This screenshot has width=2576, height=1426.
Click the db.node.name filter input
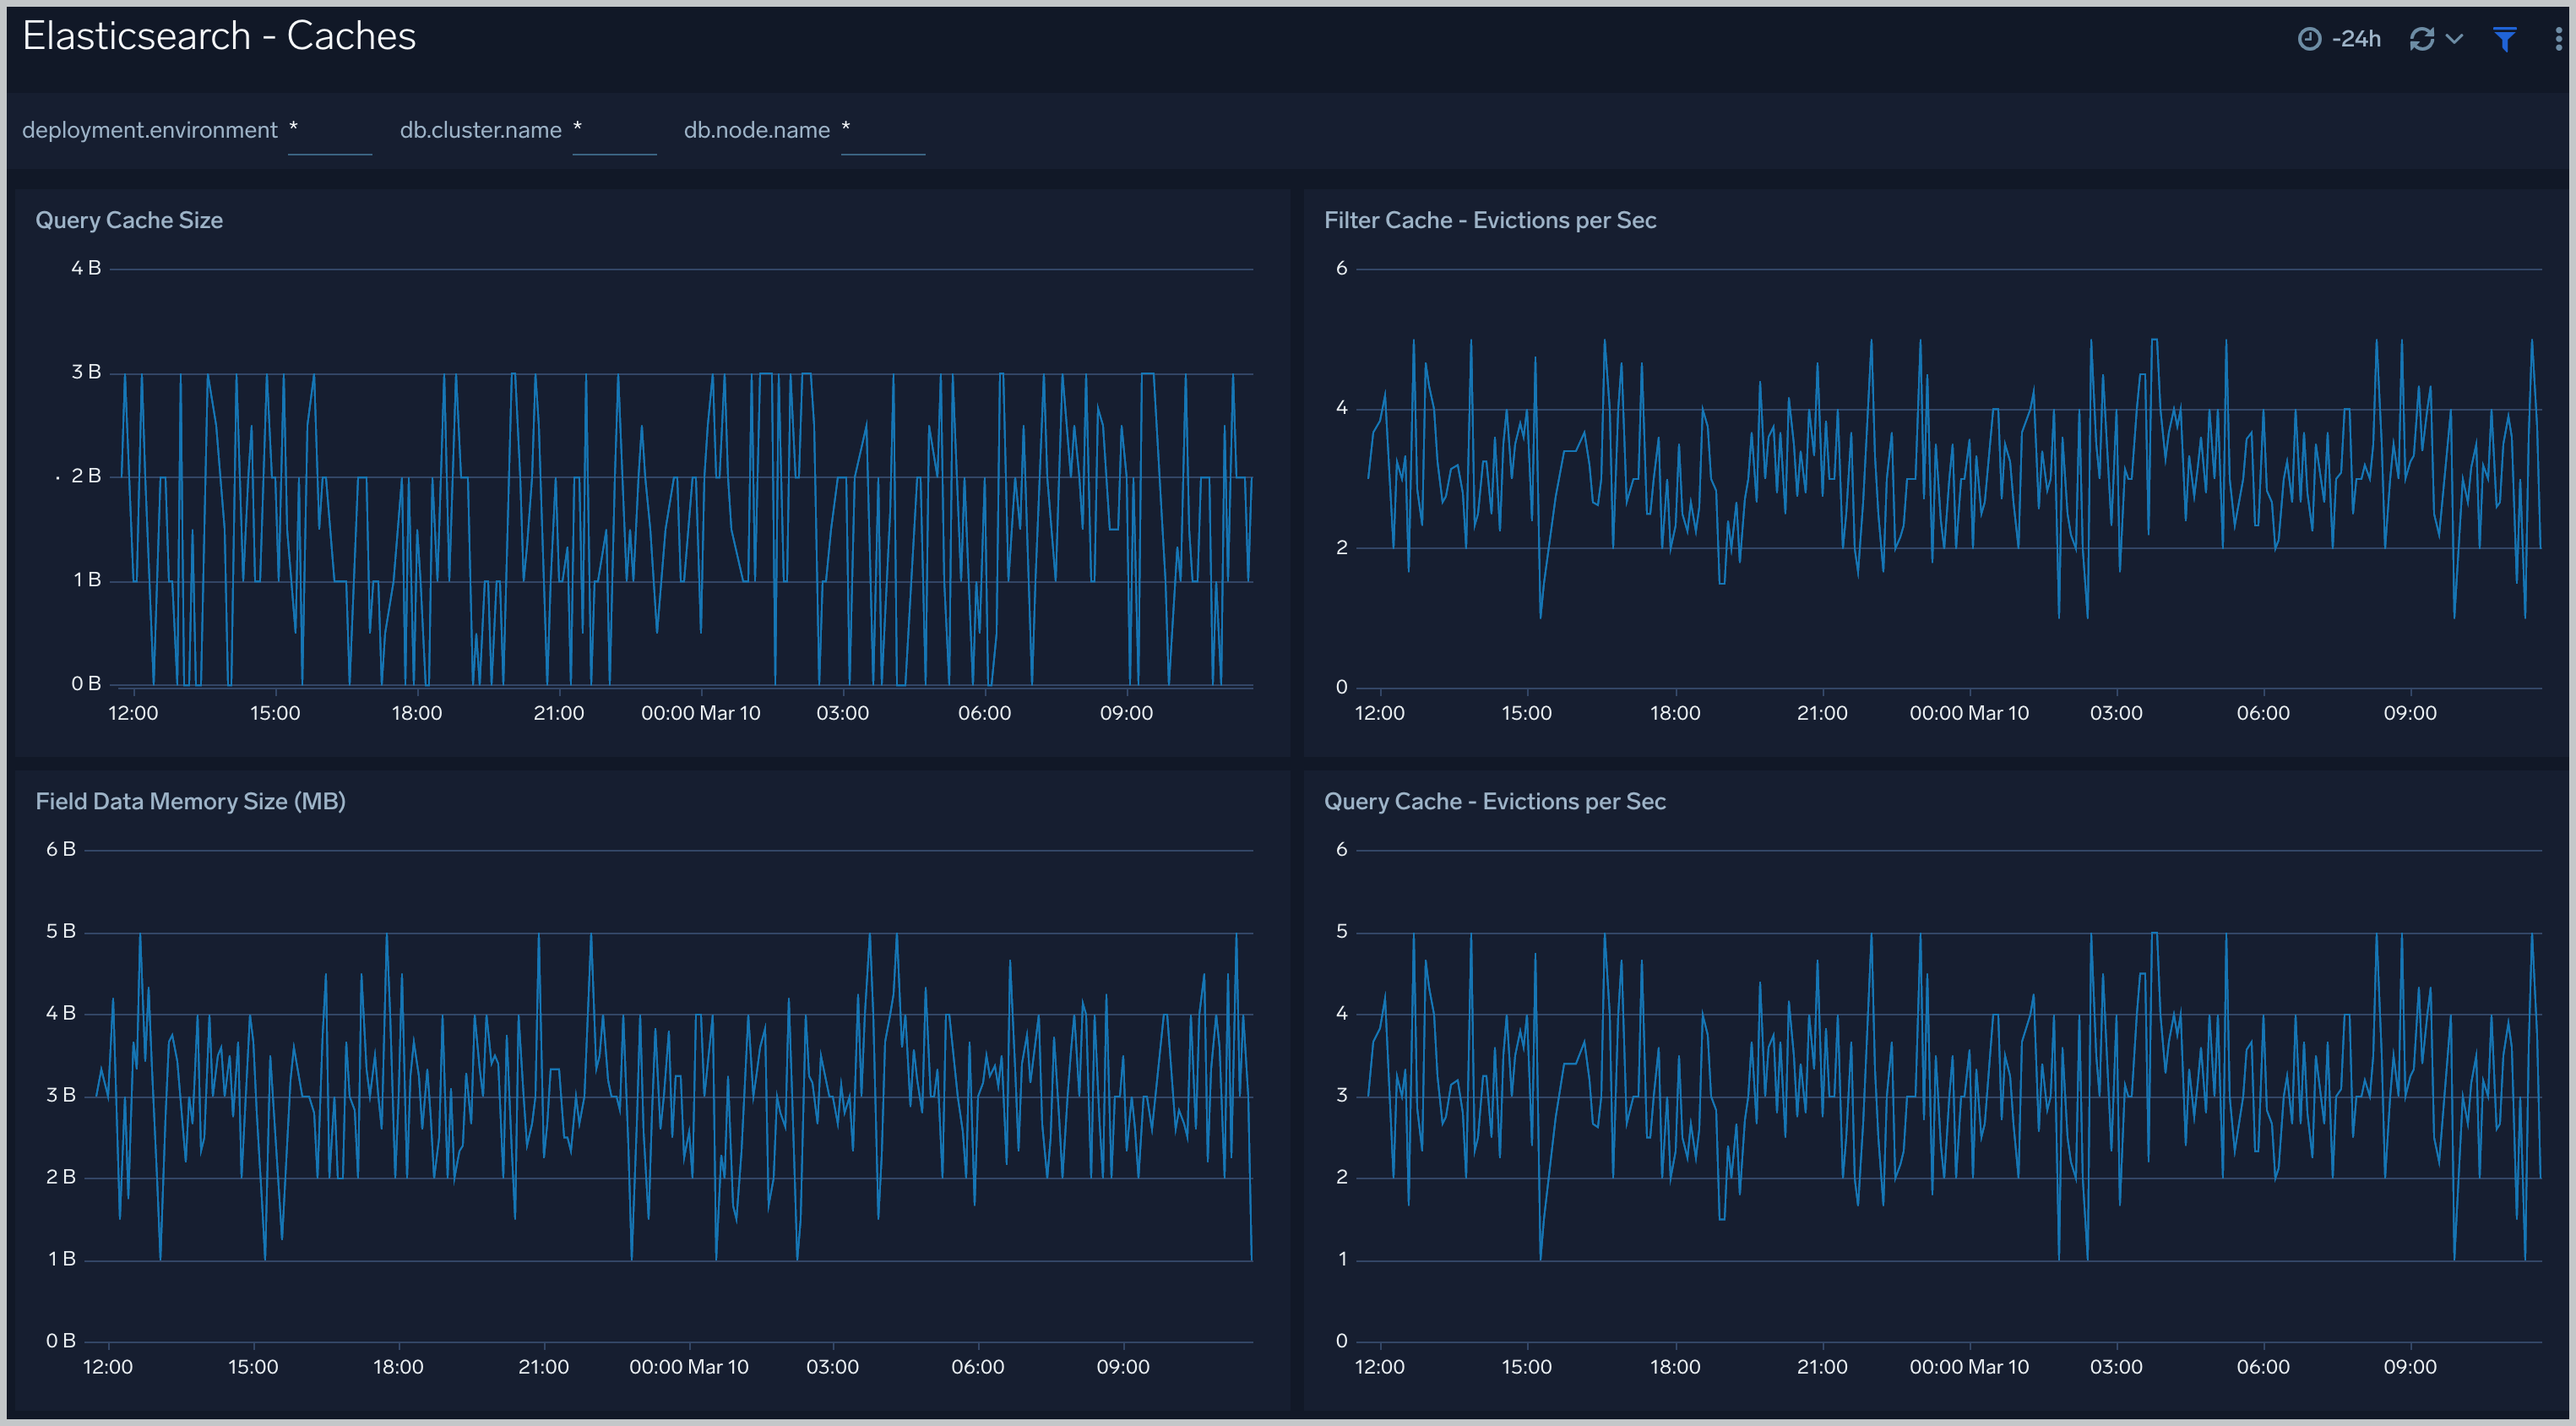882,131
